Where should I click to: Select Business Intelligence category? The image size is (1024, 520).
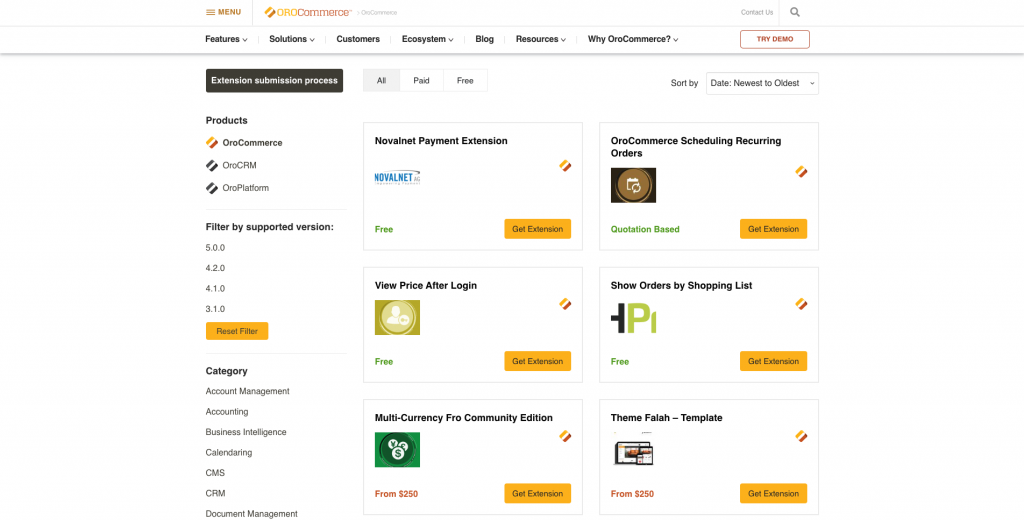pos(246,432)
